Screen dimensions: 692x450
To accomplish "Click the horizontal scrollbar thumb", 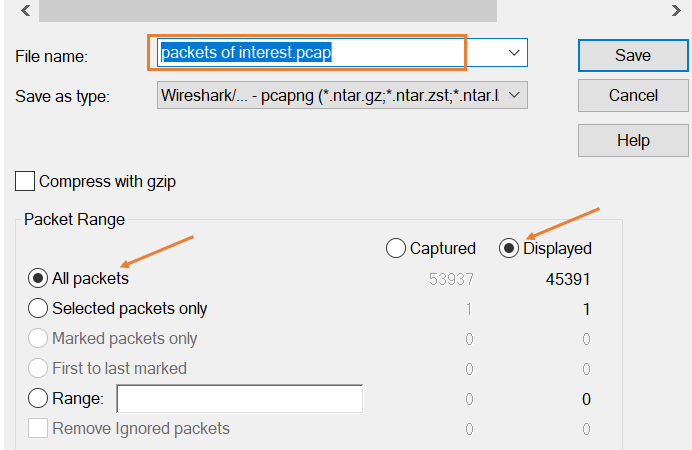I will click(268, 10).
